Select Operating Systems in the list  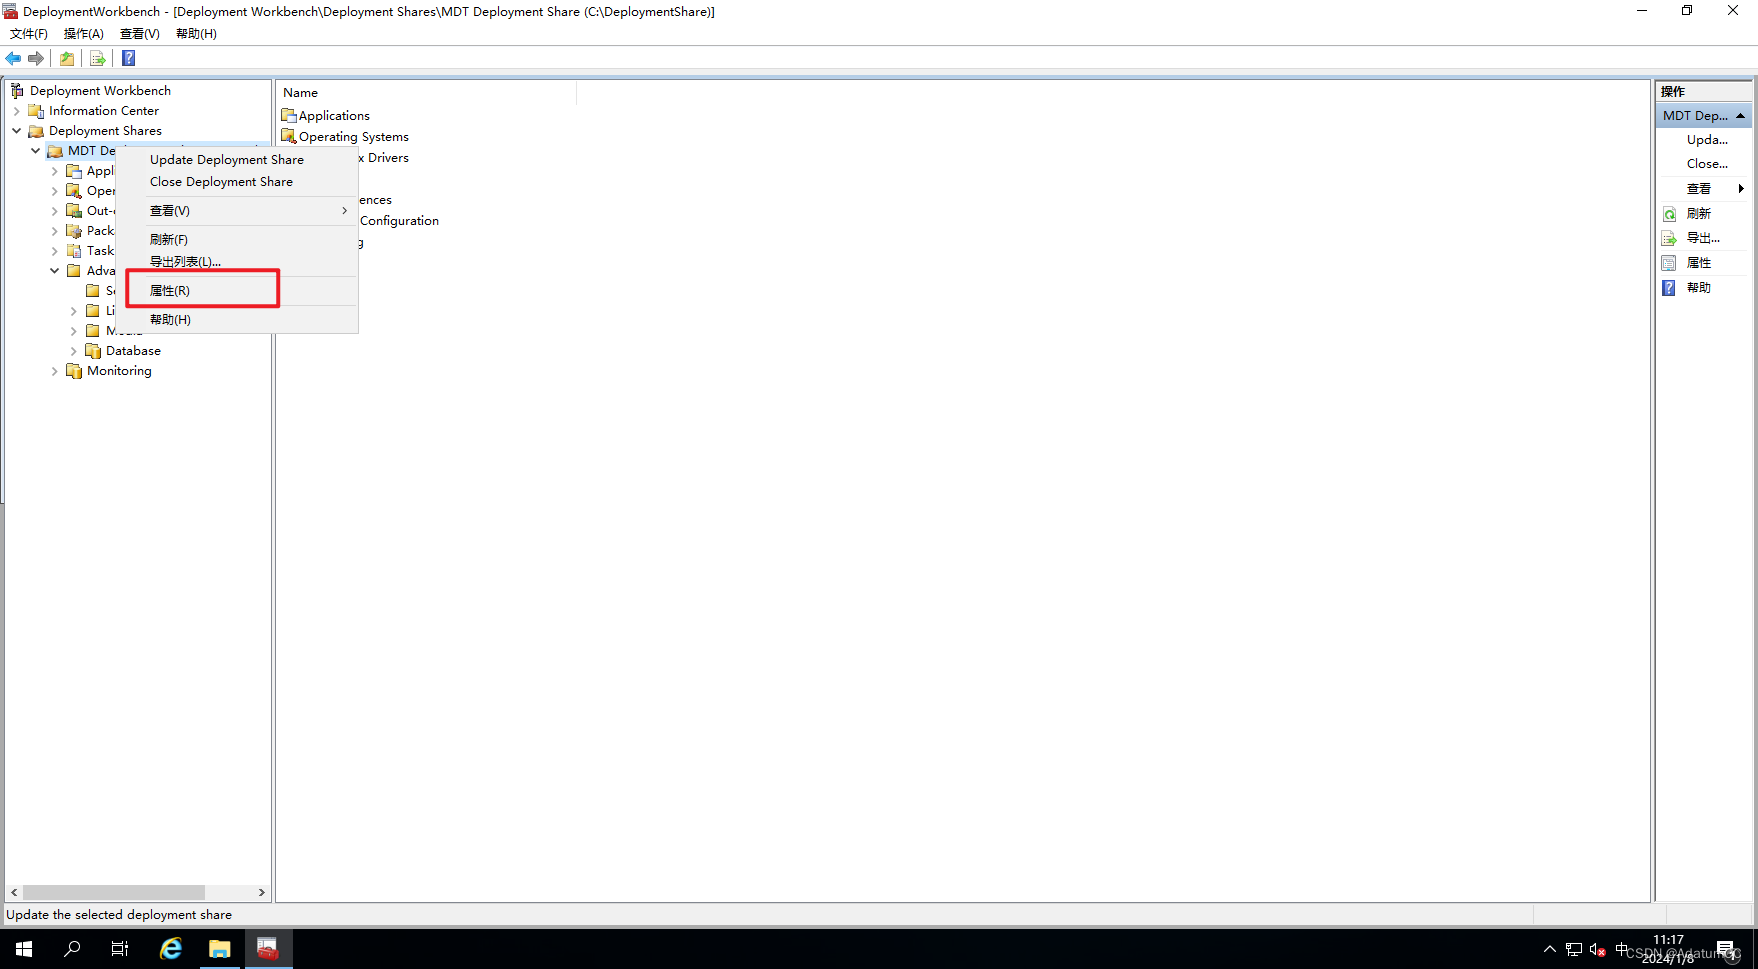point(353,137)
